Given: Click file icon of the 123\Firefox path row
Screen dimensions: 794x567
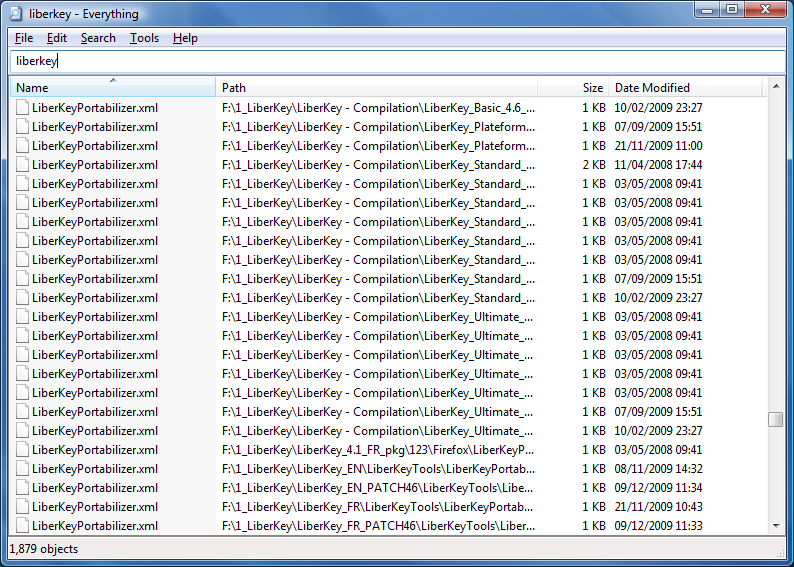Looking at the screenshot, I should point(22,450).
